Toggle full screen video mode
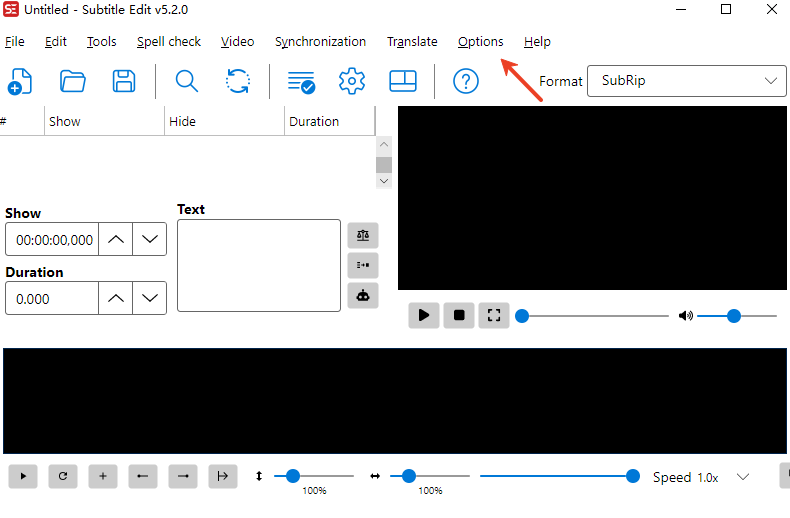This screenshot has width=790, height=518. (494, 315)
